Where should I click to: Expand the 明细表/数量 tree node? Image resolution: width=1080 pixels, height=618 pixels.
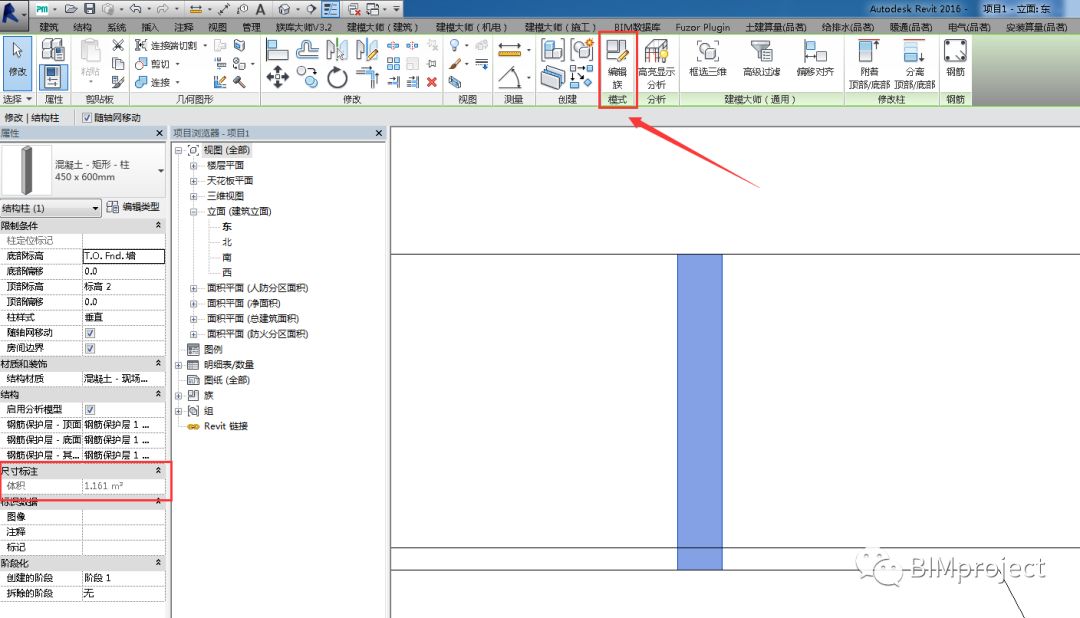[x=178, y=365]
